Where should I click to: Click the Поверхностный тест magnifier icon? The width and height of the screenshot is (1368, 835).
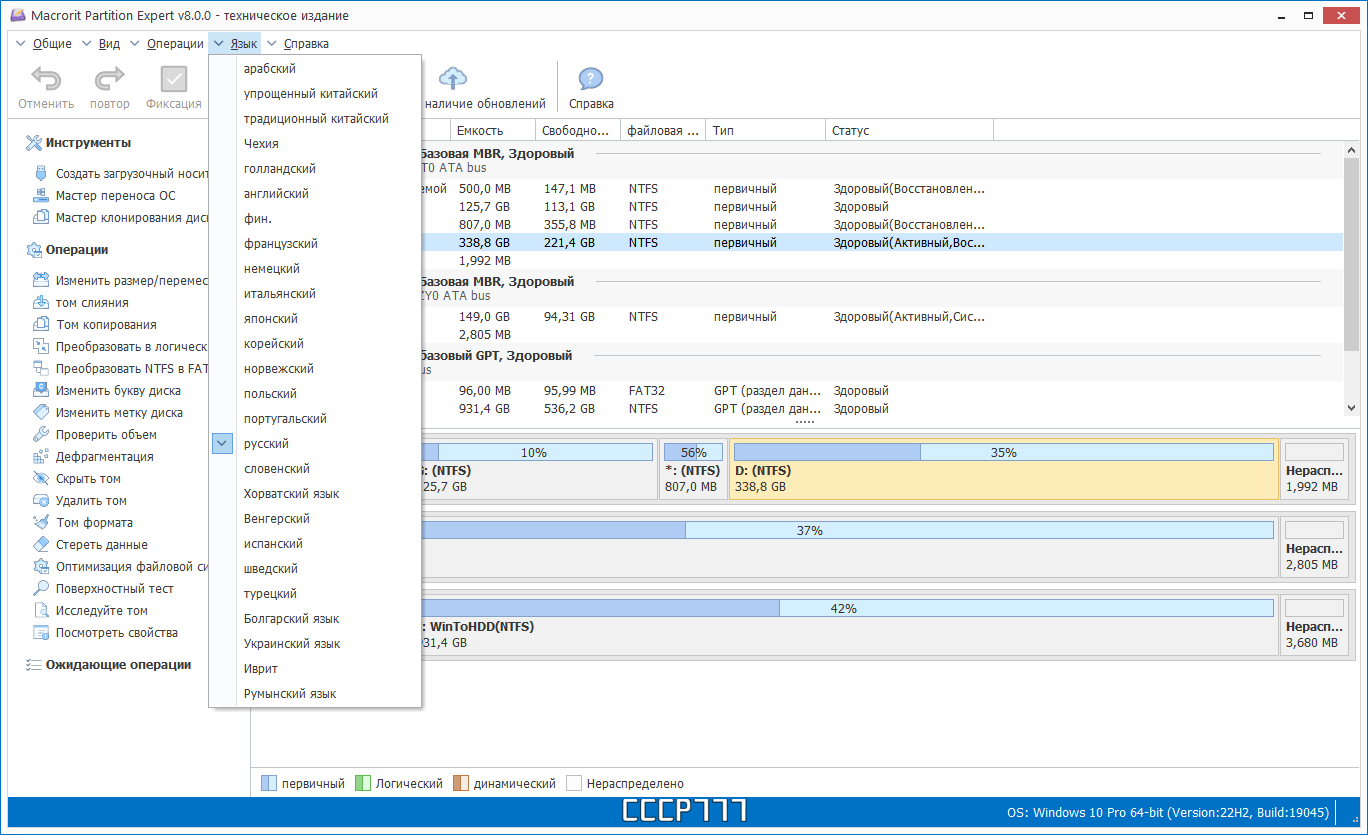point(41,589)
